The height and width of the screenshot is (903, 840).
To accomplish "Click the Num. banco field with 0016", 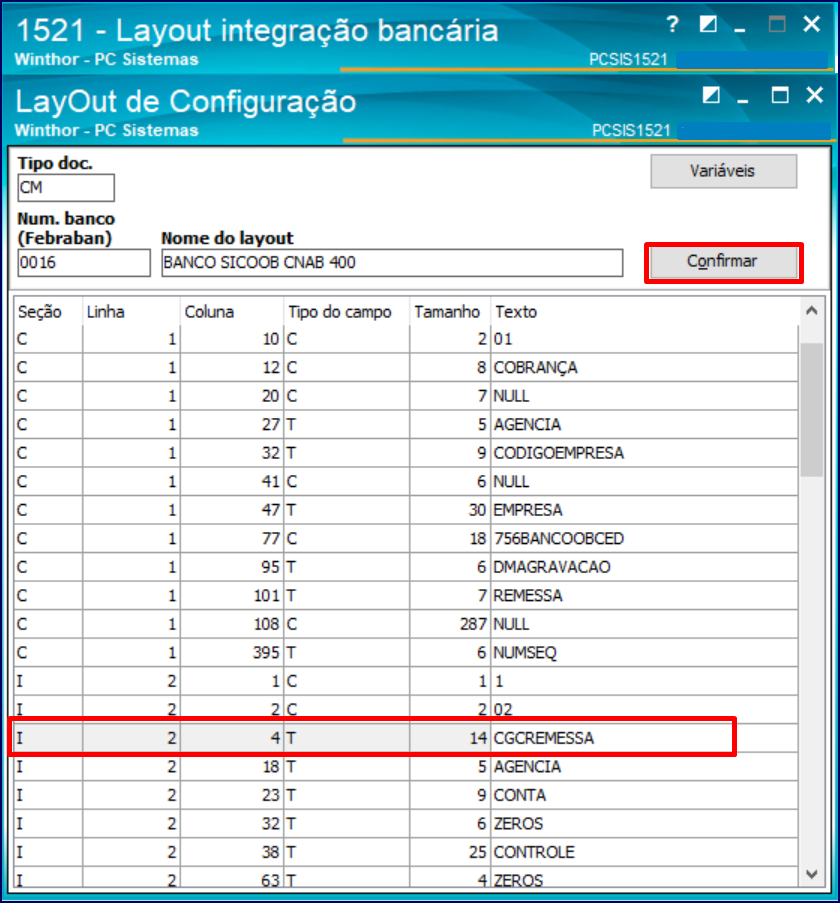I will [x=84, y=263].
